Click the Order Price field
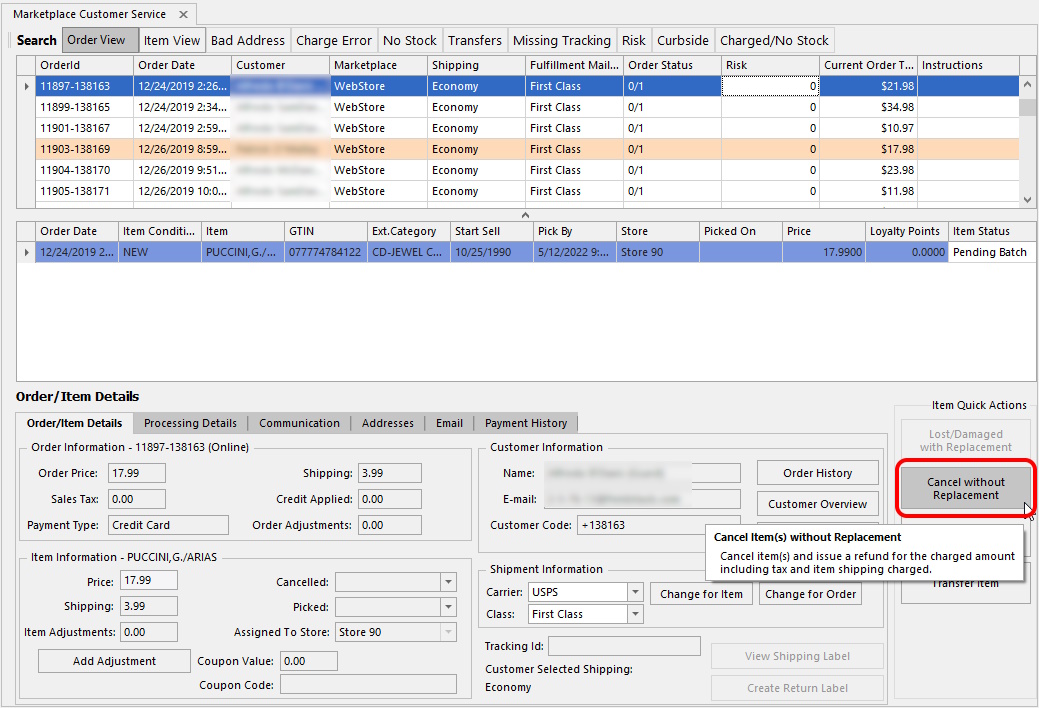This screenshot has width=1039, height=708. click(137, 473)
